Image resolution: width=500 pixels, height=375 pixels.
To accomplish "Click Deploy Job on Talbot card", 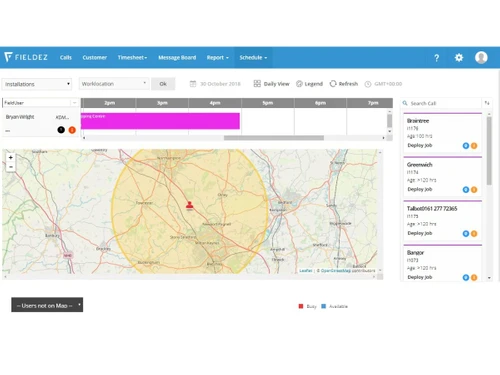I will 420,233.
